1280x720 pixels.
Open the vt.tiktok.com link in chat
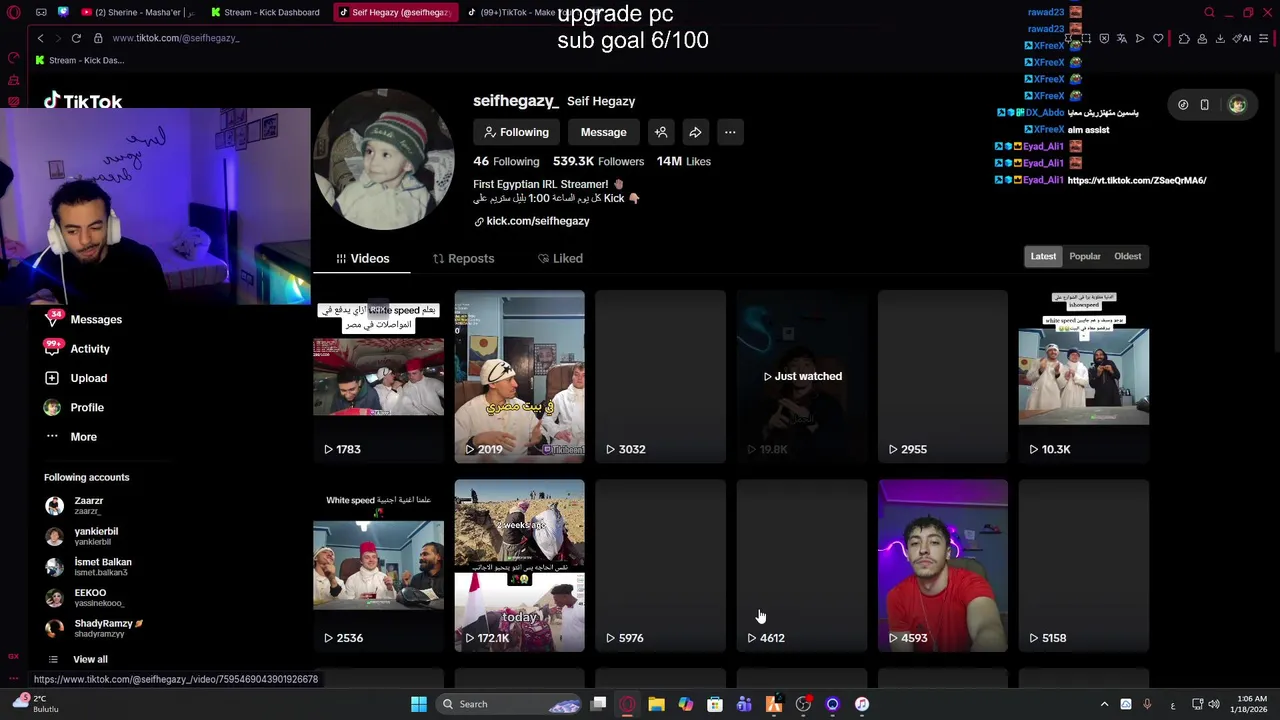1137,180
